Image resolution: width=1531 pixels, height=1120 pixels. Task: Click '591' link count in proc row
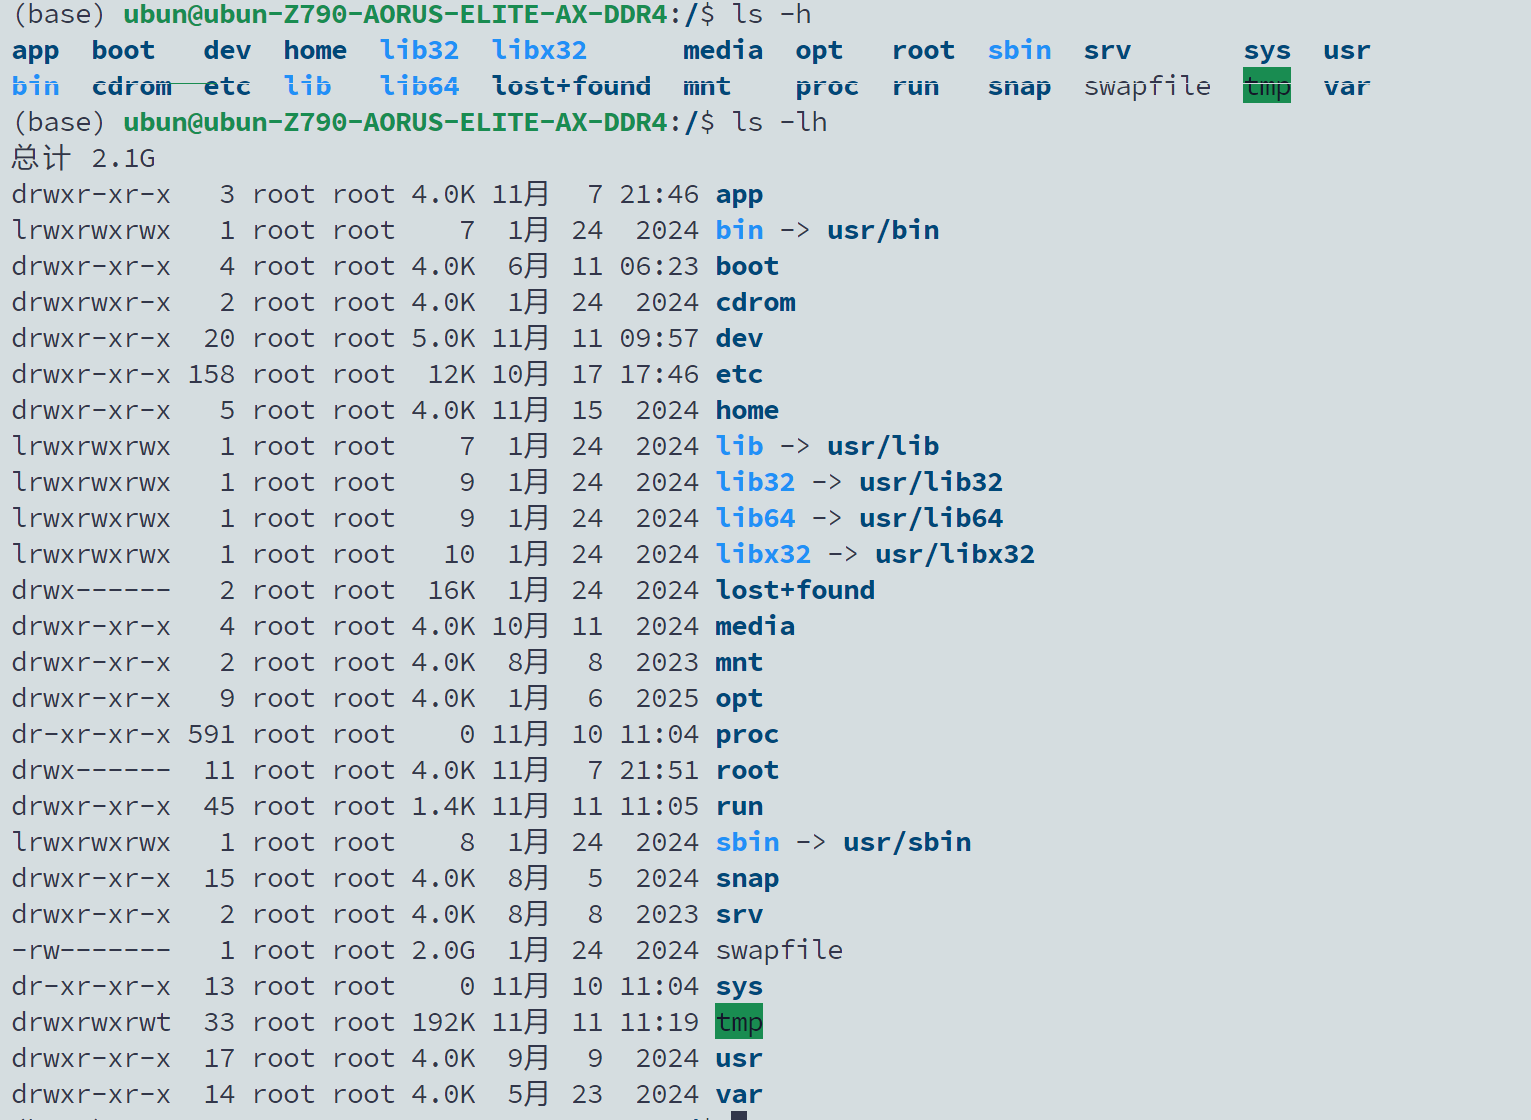pyautogui.click(x=212, y=734)
